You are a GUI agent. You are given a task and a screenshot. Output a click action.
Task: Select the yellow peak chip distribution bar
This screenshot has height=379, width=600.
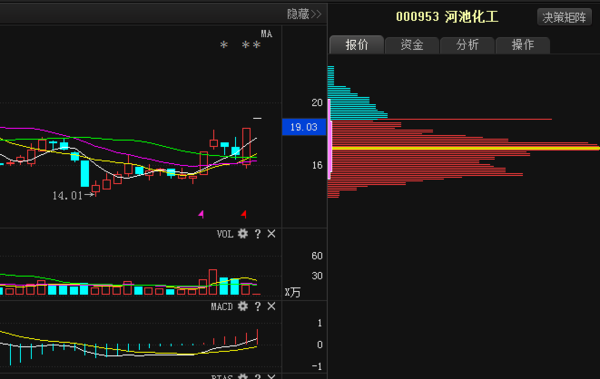coord(465,148)
